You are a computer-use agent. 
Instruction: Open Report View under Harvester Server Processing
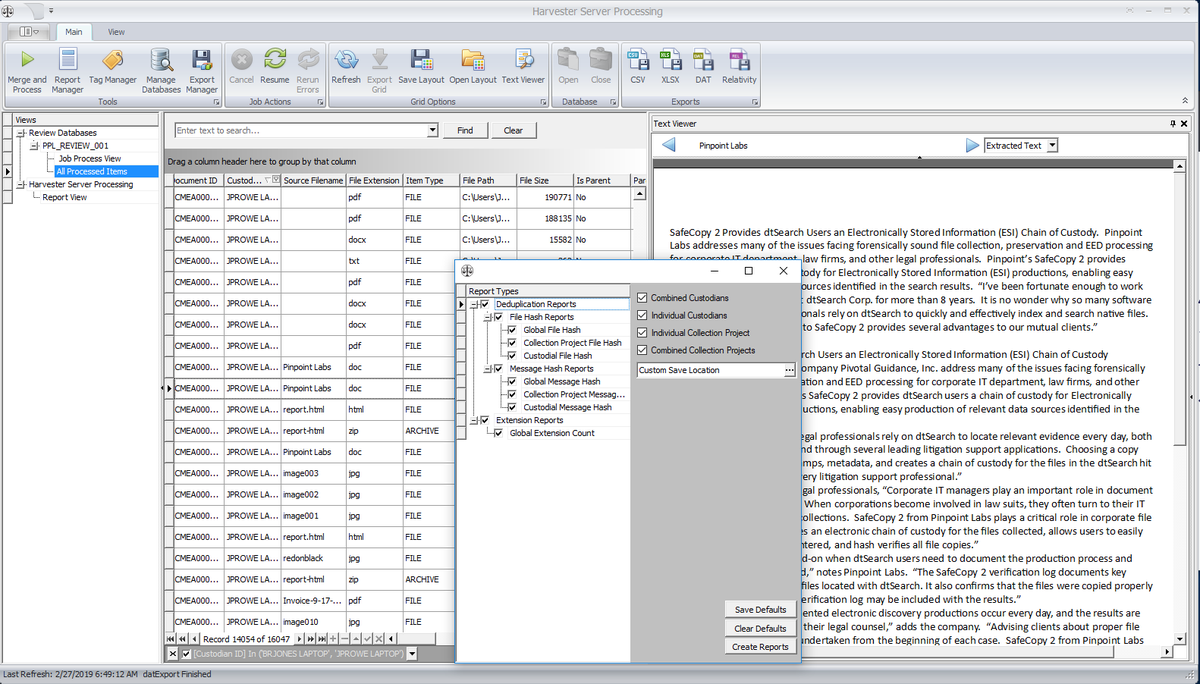pyautogui.click(x=65, y=197)
